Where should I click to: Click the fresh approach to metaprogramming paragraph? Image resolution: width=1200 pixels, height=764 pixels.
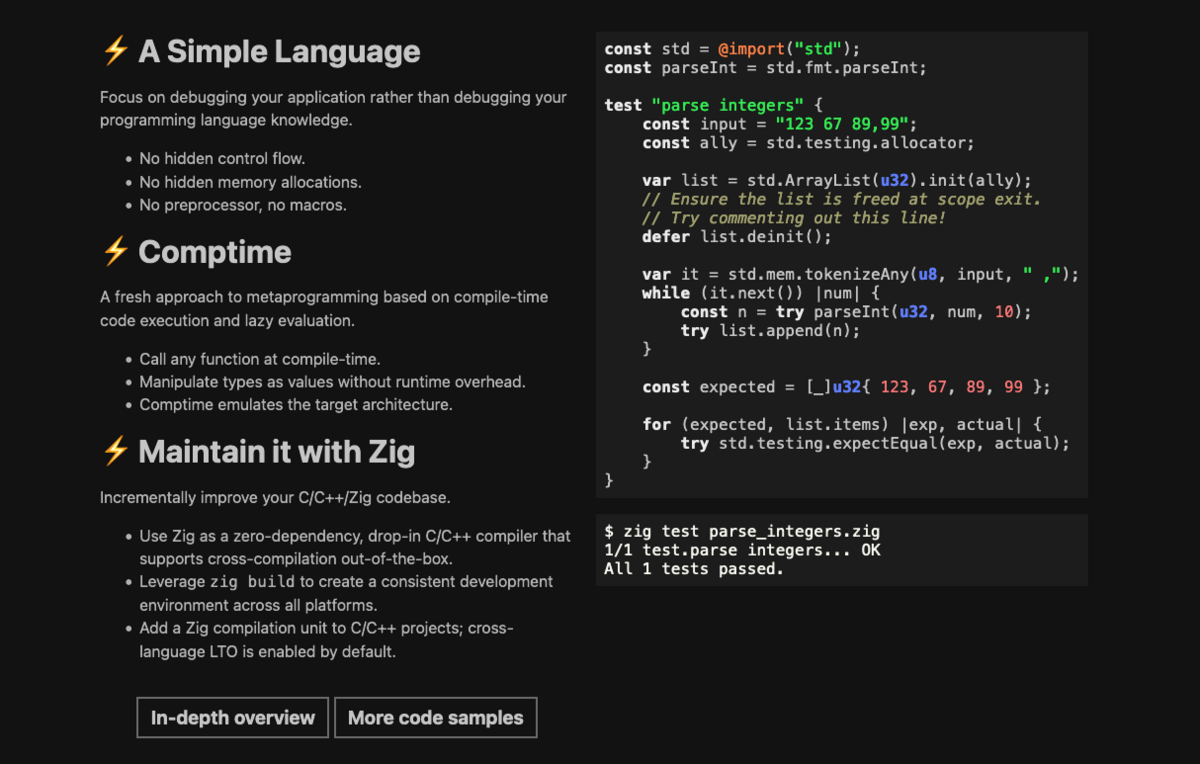pos(324,309)
